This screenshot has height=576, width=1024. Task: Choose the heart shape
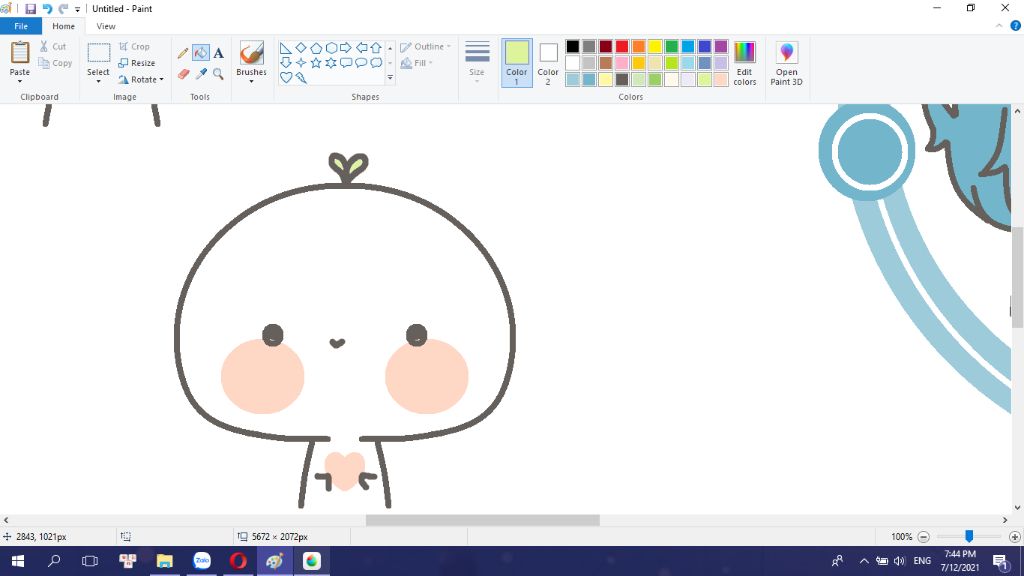pyautogui.click(x=285, y=78)
